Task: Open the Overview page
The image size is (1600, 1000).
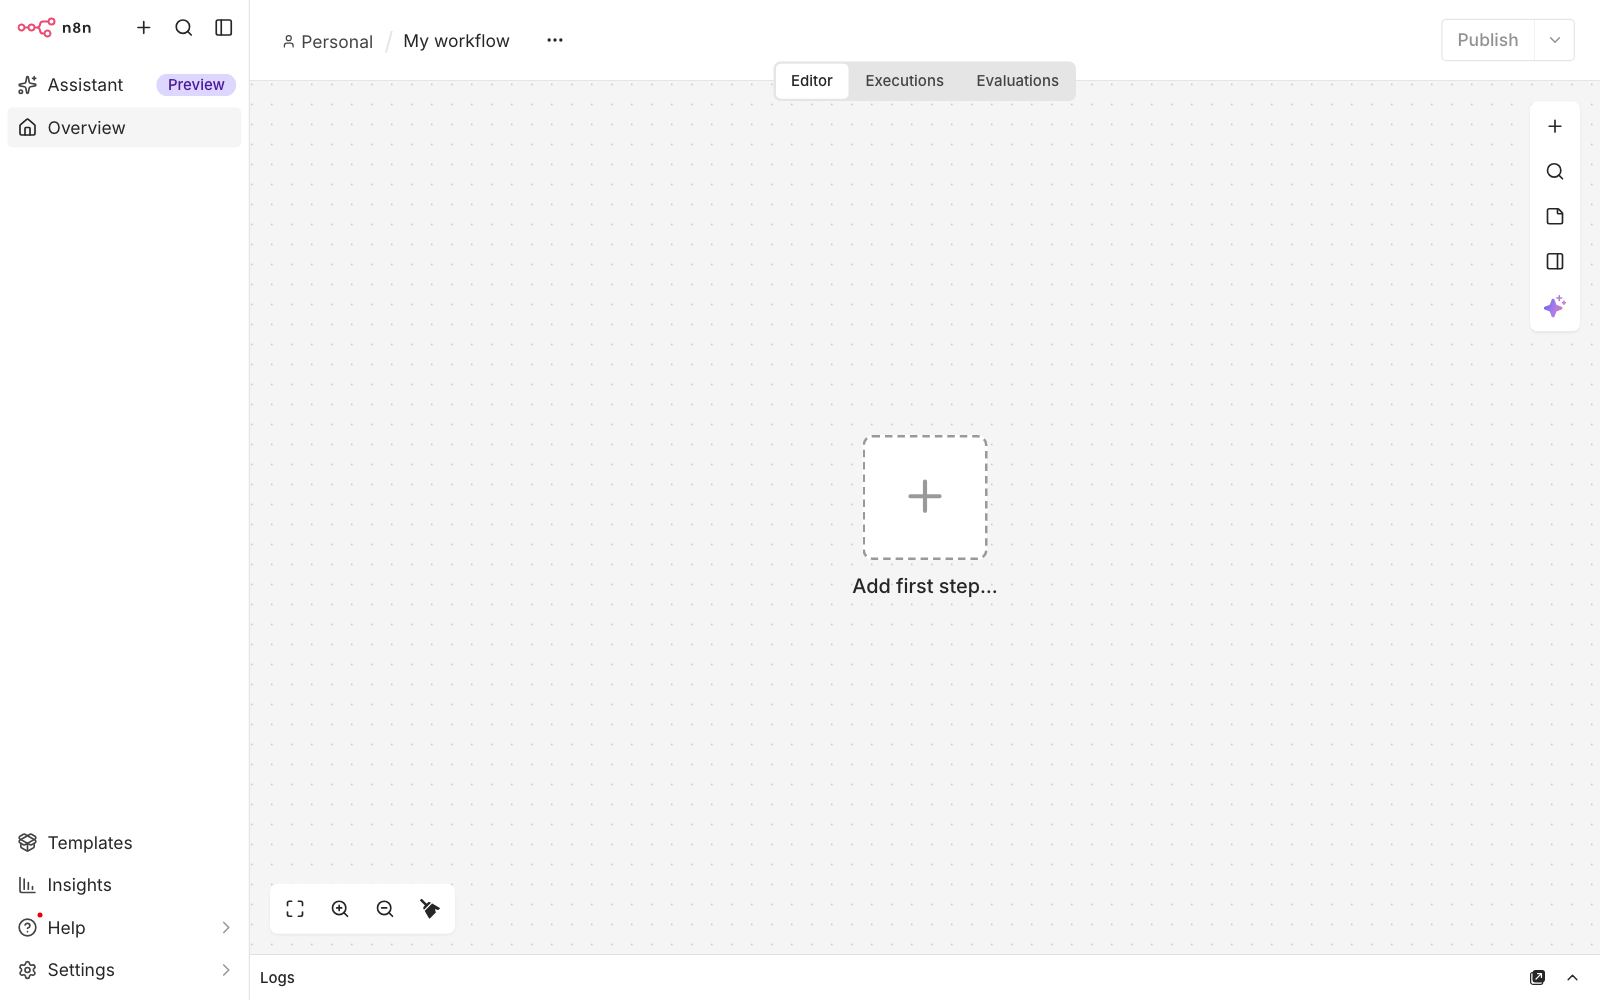Action: pyautogui.click(x=124, y=128)
